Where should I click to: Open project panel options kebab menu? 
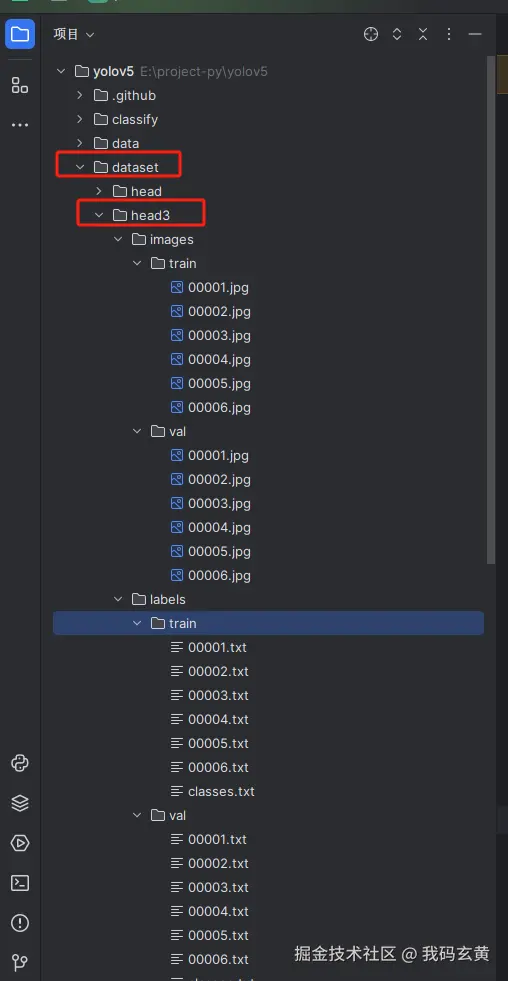click(449, 34)
